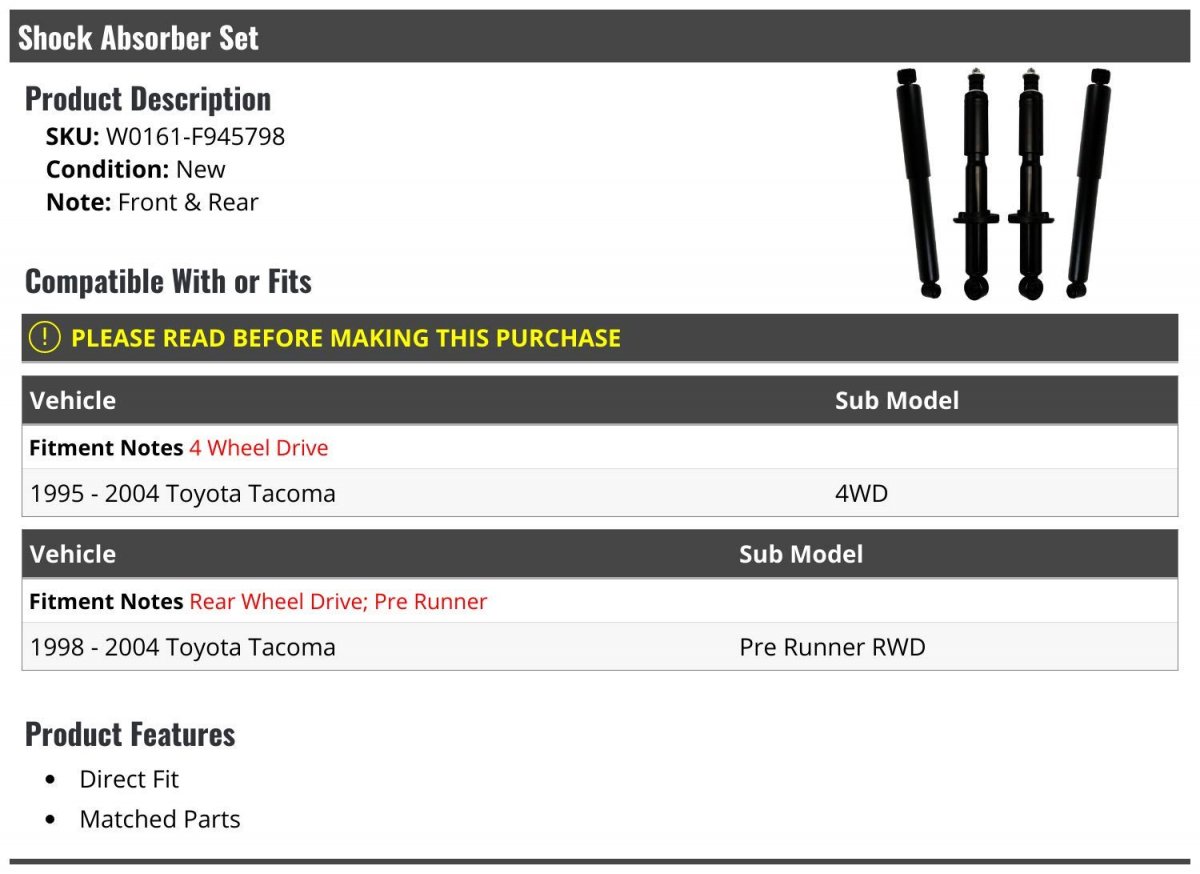Screen dimensions: 1200x874
Task: Select the 1998 - 2004 Toyota Tacoma row
Action: (183, 647)
